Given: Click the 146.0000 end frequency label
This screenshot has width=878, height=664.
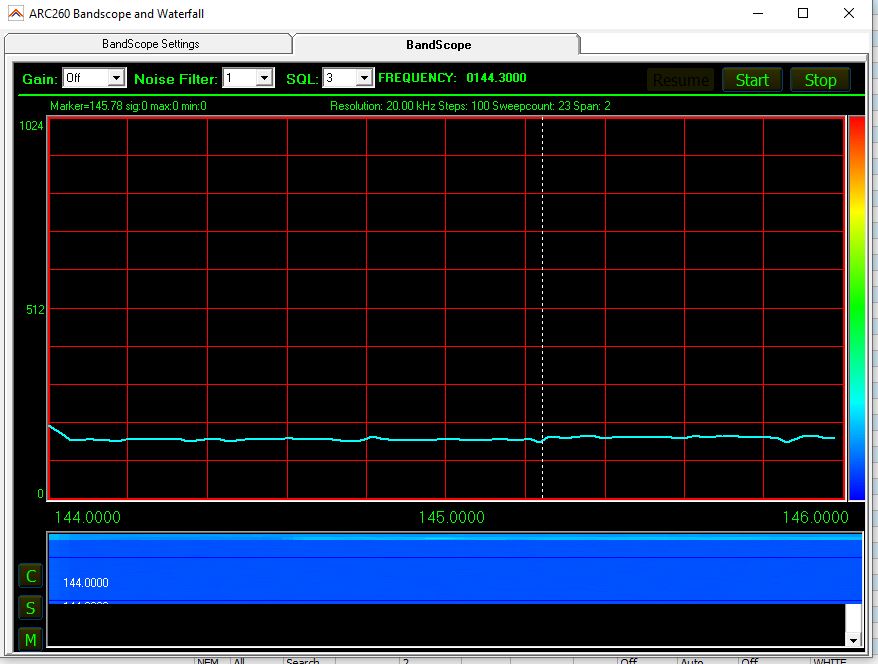Looking at the screenshot, I should coord(815,517).
